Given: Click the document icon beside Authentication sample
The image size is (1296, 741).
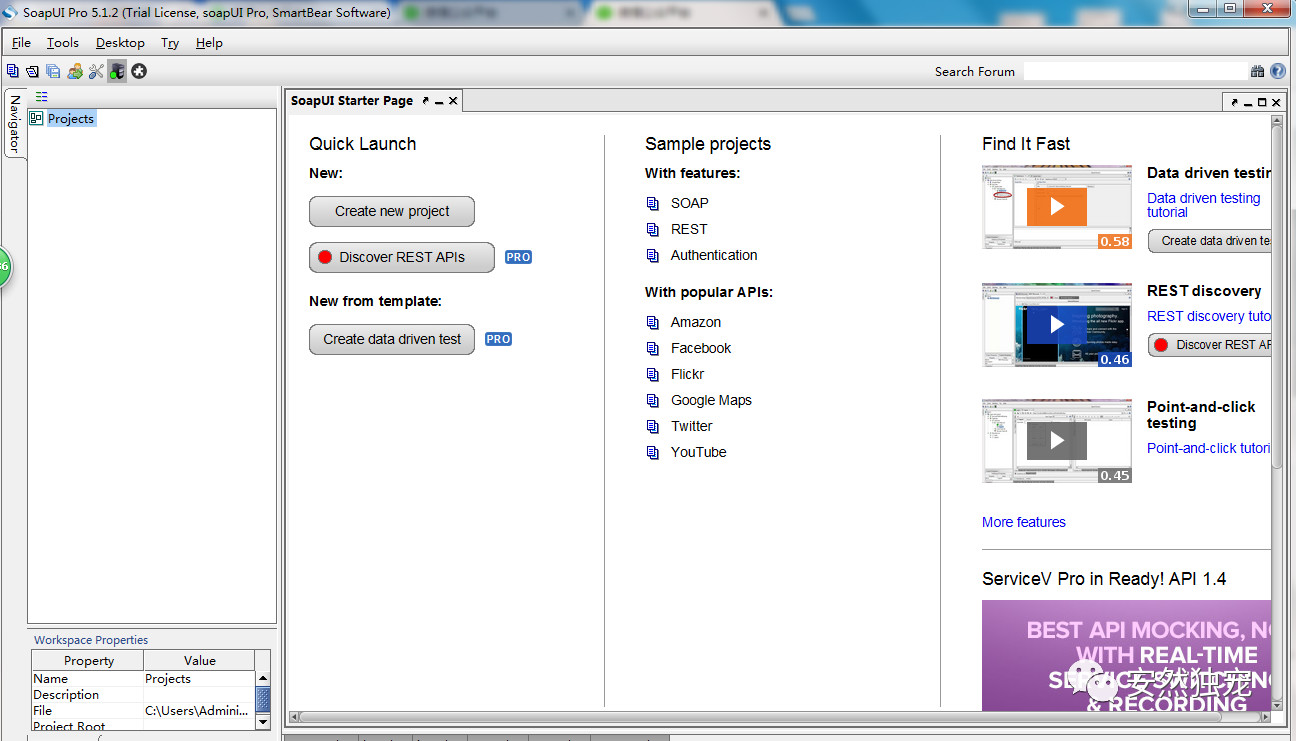Looking at the screenshot, I should coord(653,255).
